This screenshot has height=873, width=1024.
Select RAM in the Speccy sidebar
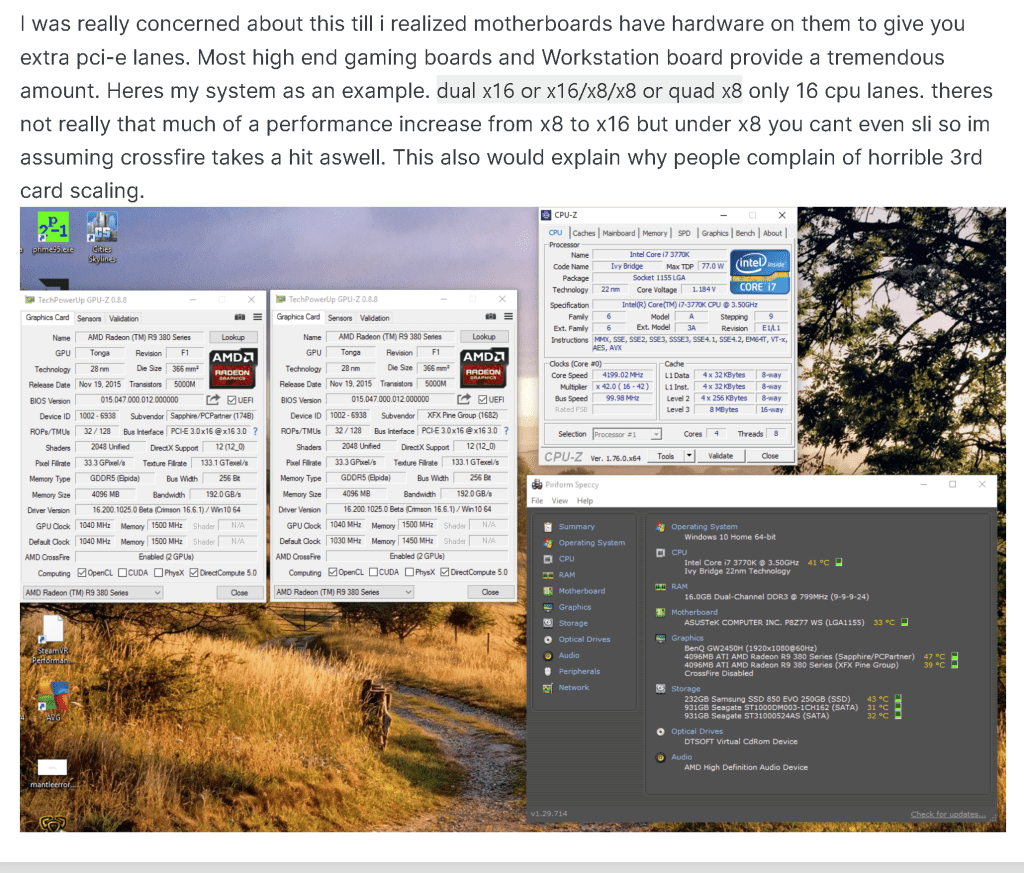pos(566,575)
